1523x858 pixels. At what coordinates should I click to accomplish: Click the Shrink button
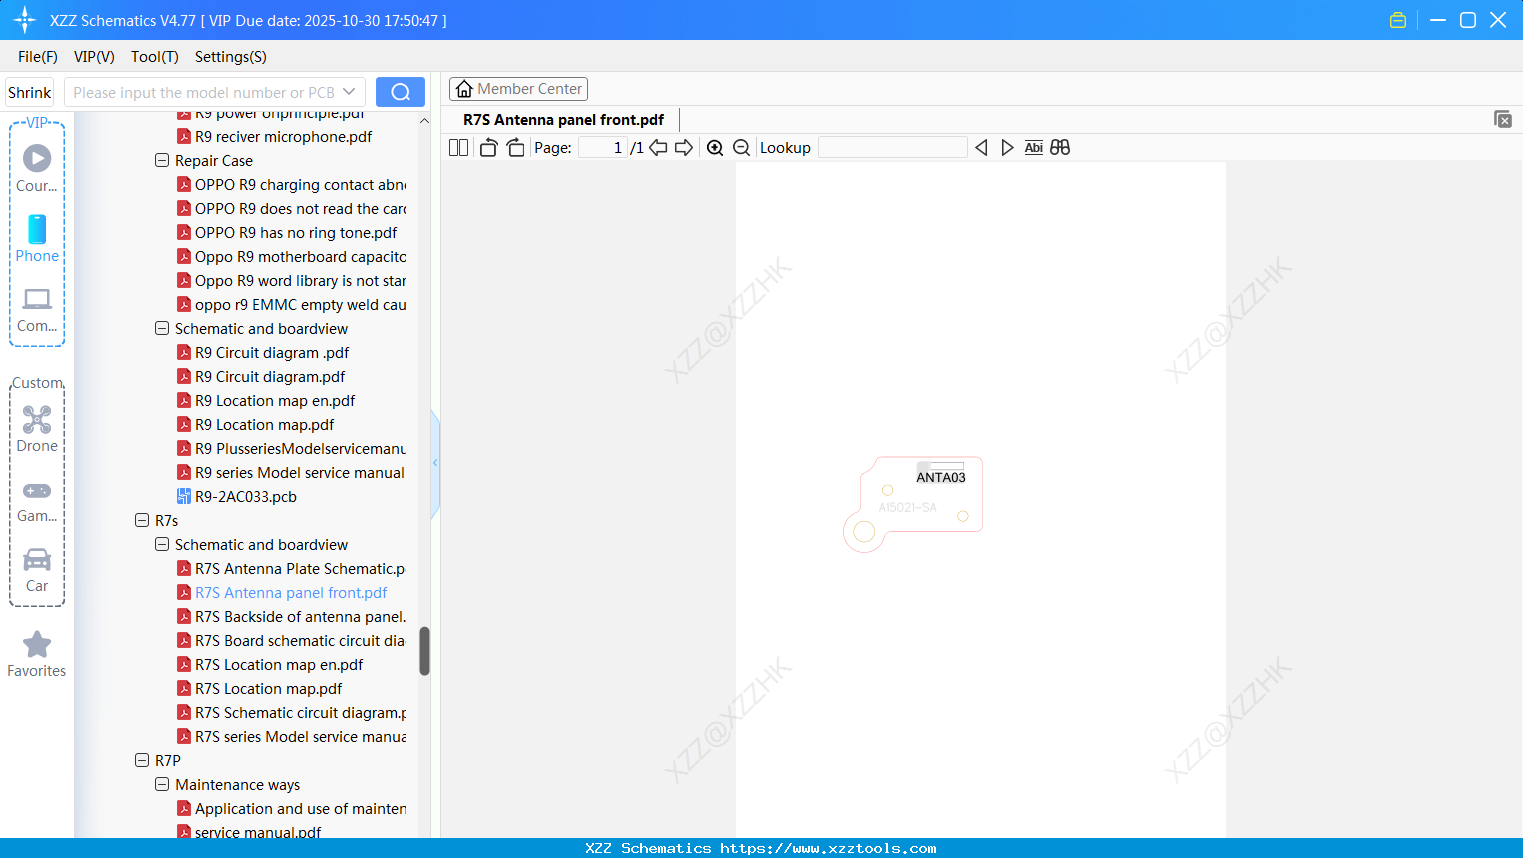pos(29,92)
